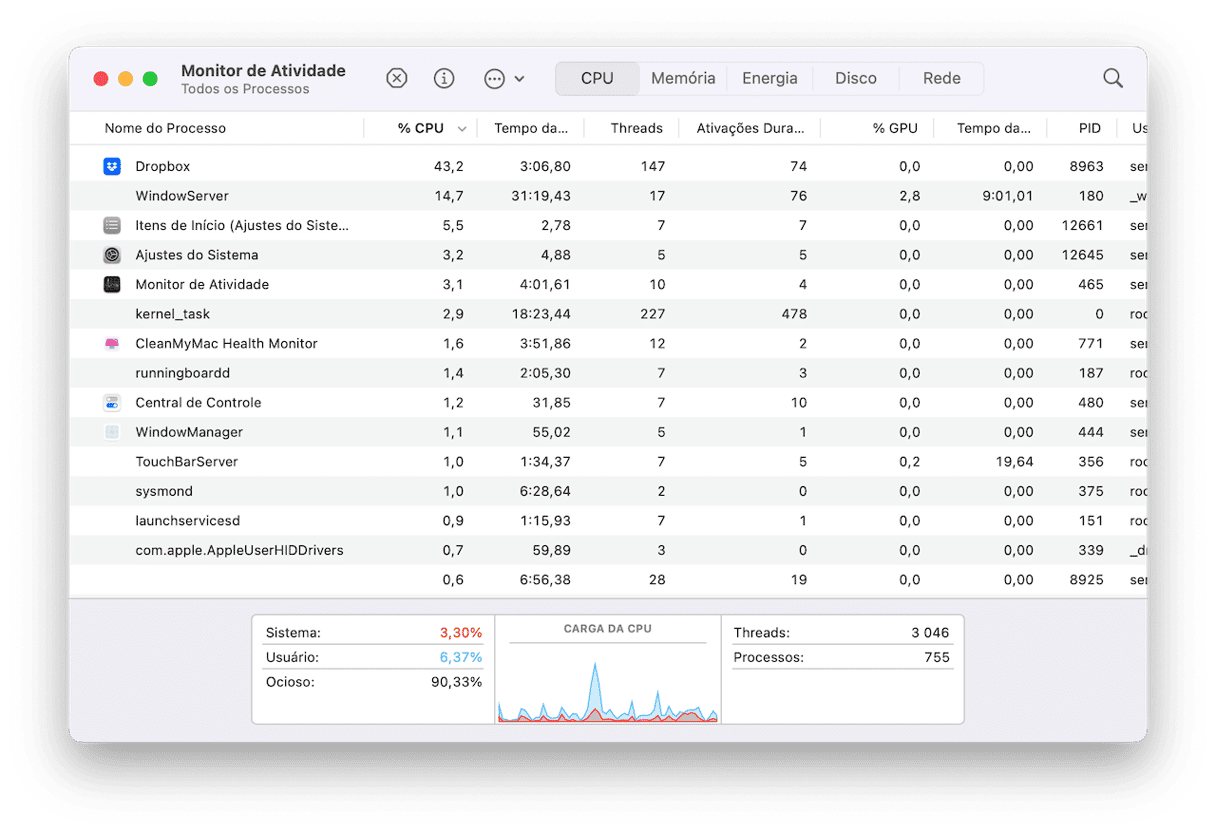Image resolution: width=1216 pixels, height=833 pixels.
Task: Toggle sort order on % CPU column
Action: pyautogui.click(x=421, y=128)
